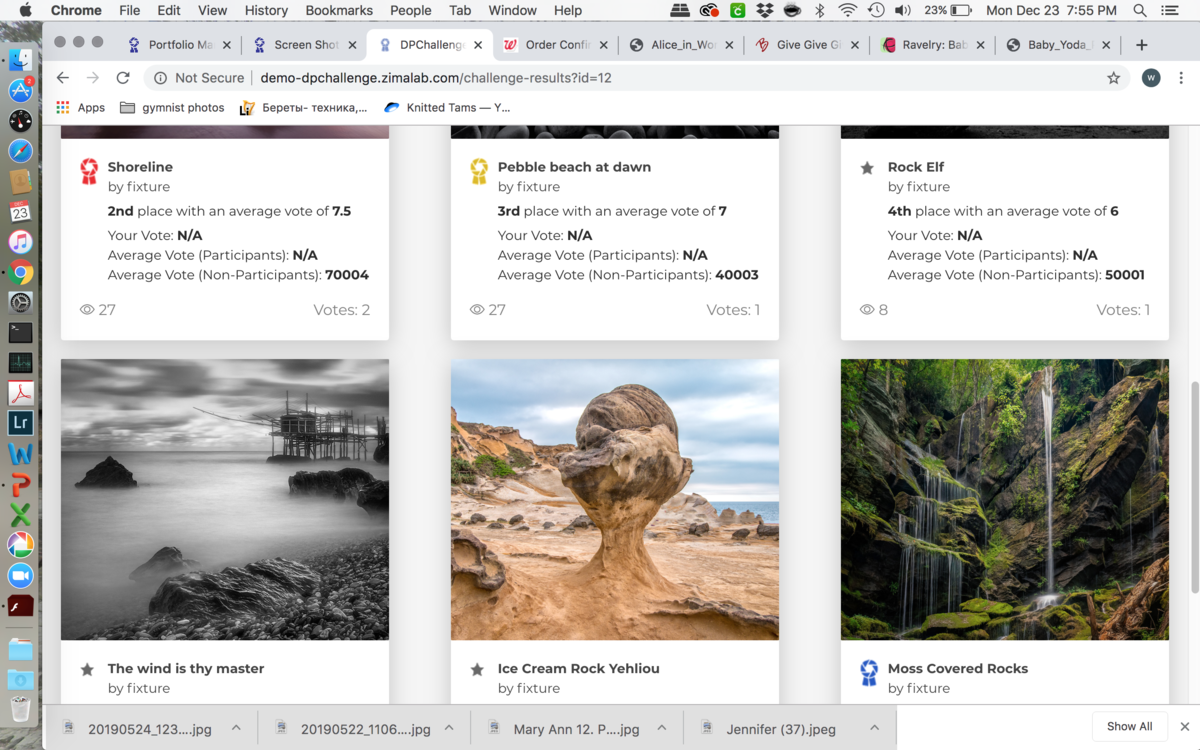Image resolution: width=1200 pixels, height=750 pixels.
Task: Click the star icon beside Ice Cream Rock Yehliou
Action: coord(477,669)
